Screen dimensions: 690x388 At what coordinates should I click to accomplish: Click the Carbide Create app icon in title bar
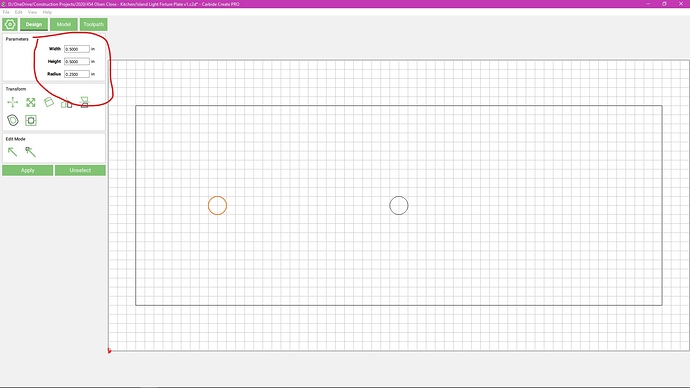4,4
